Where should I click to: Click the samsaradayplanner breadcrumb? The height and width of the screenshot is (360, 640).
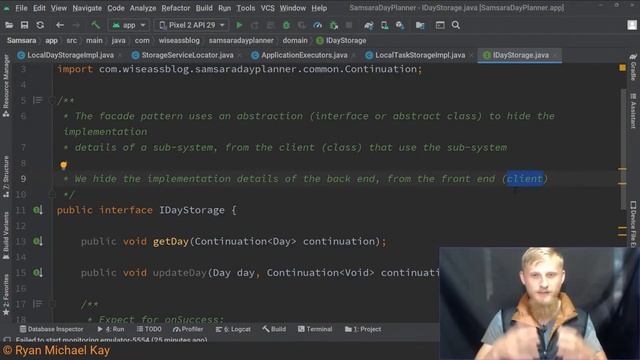tap(241, 40)
